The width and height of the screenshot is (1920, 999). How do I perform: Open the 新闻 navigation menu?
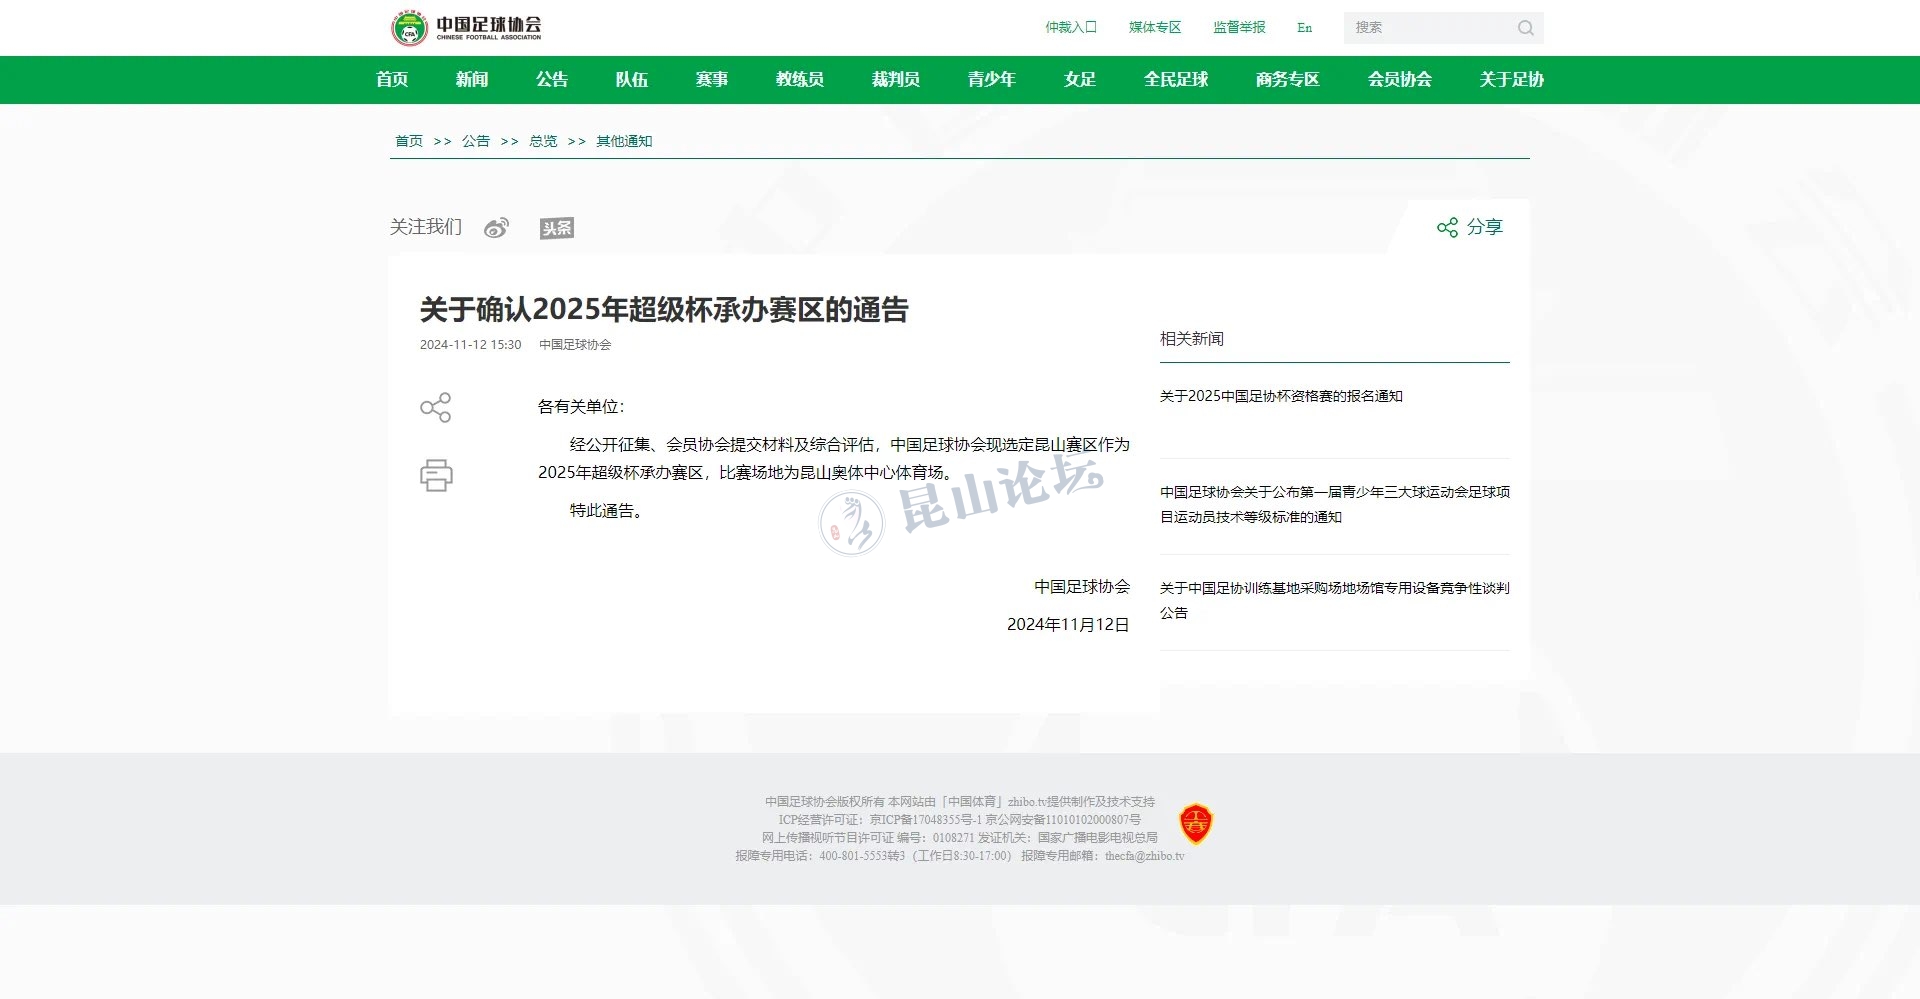click(x=472, y=80)
